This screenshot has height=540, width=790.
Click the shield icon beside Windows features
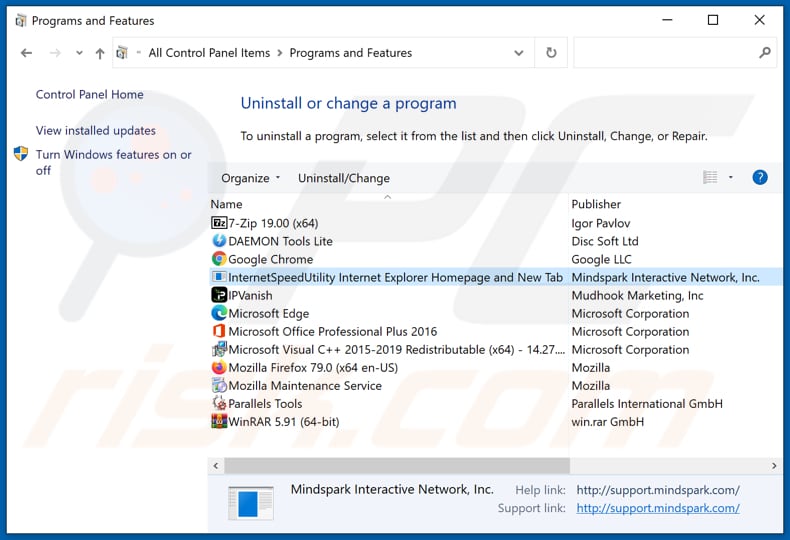[x=21, y=154]
